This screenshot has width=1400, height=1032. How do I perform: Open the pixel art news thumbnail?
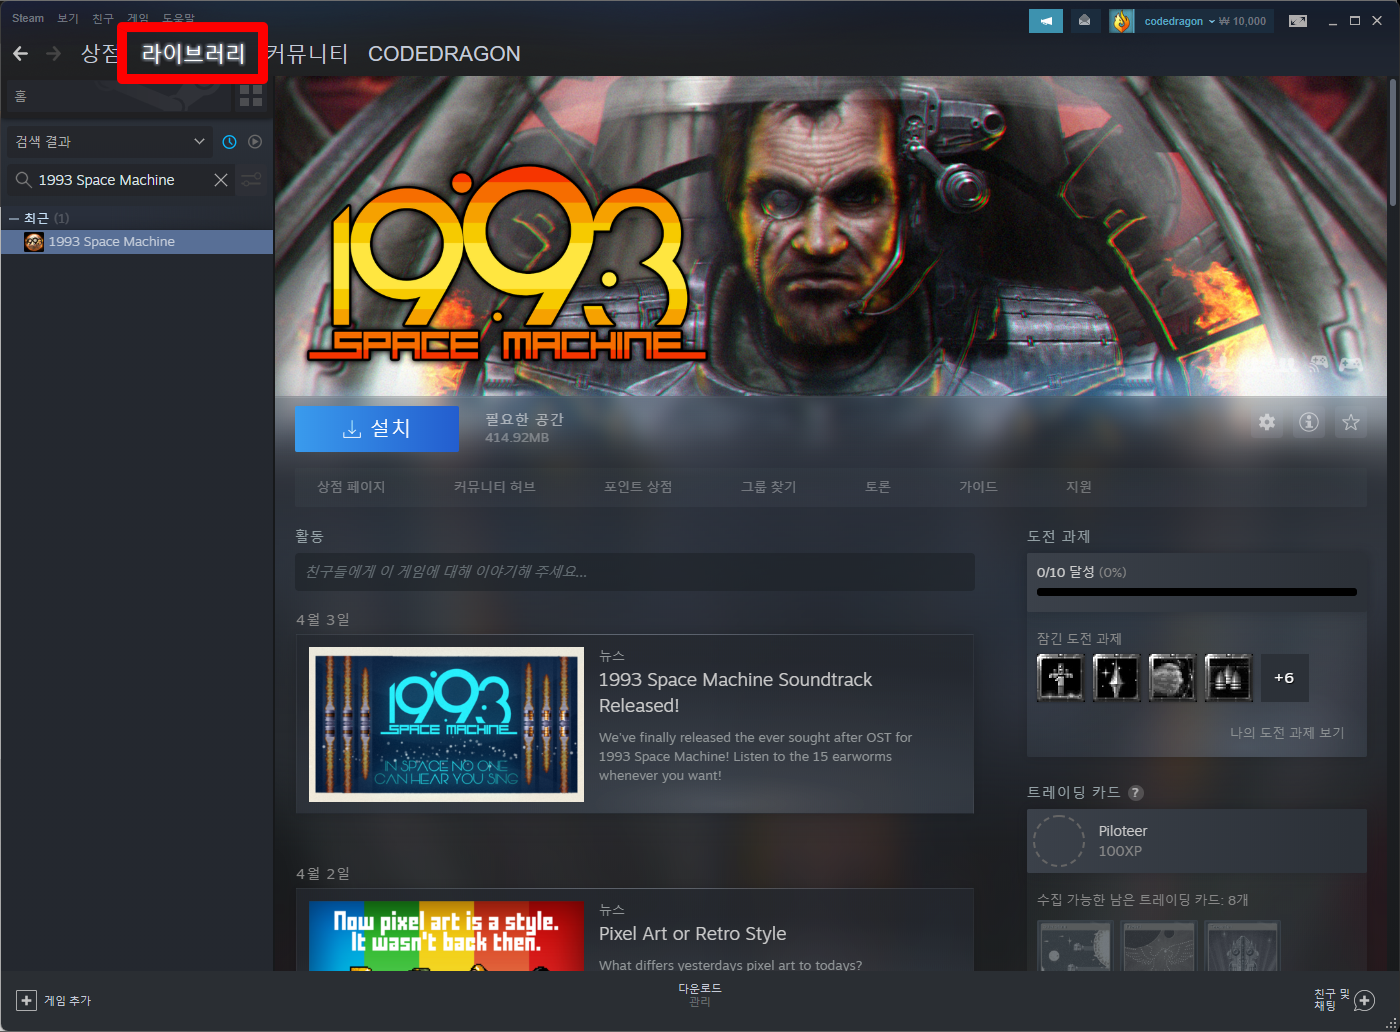tap(446, 936)
